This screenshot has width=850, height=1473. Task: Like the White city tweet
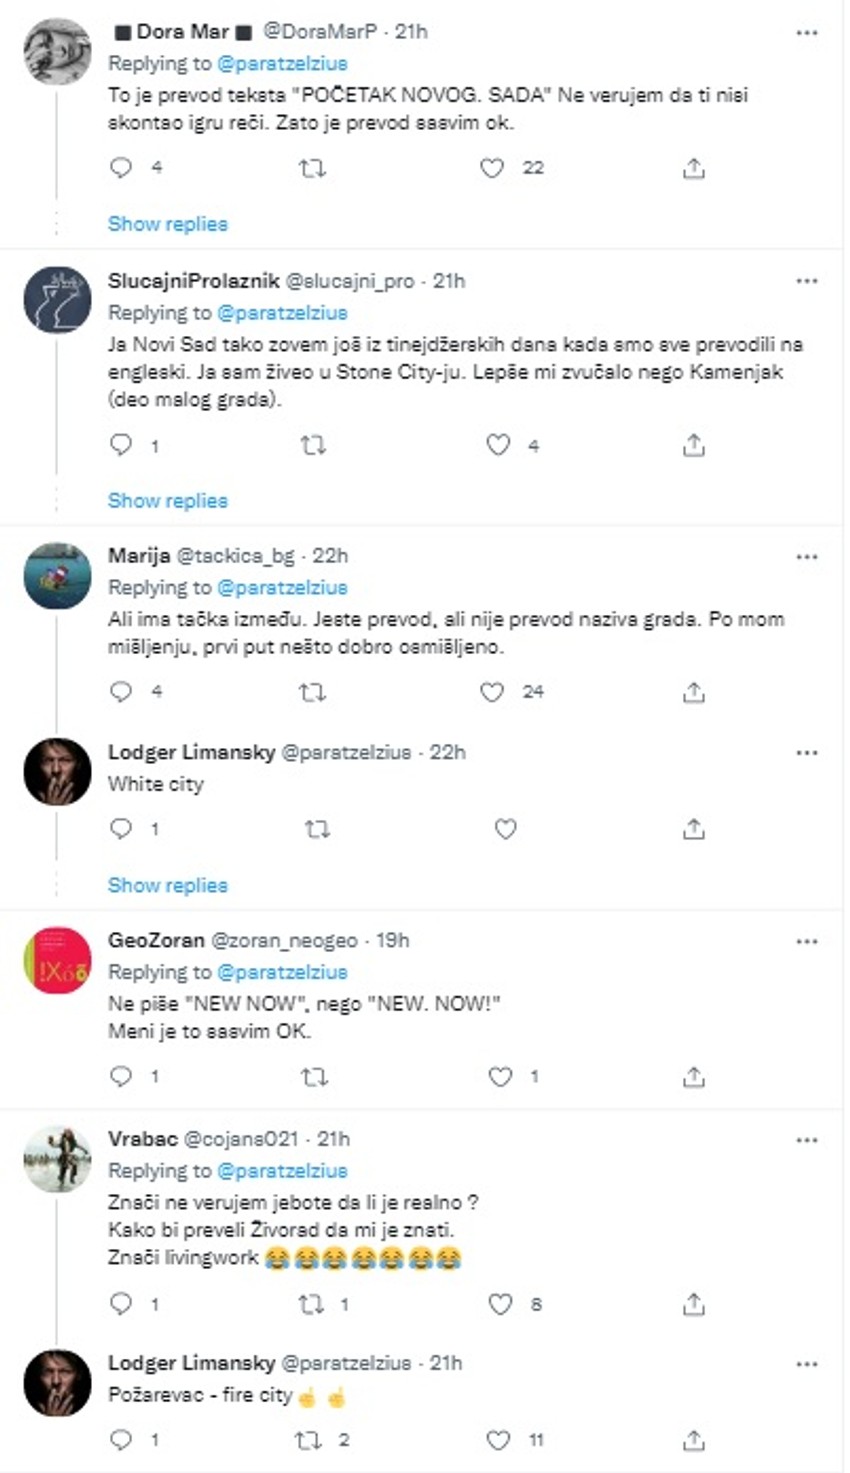(506, 829)
